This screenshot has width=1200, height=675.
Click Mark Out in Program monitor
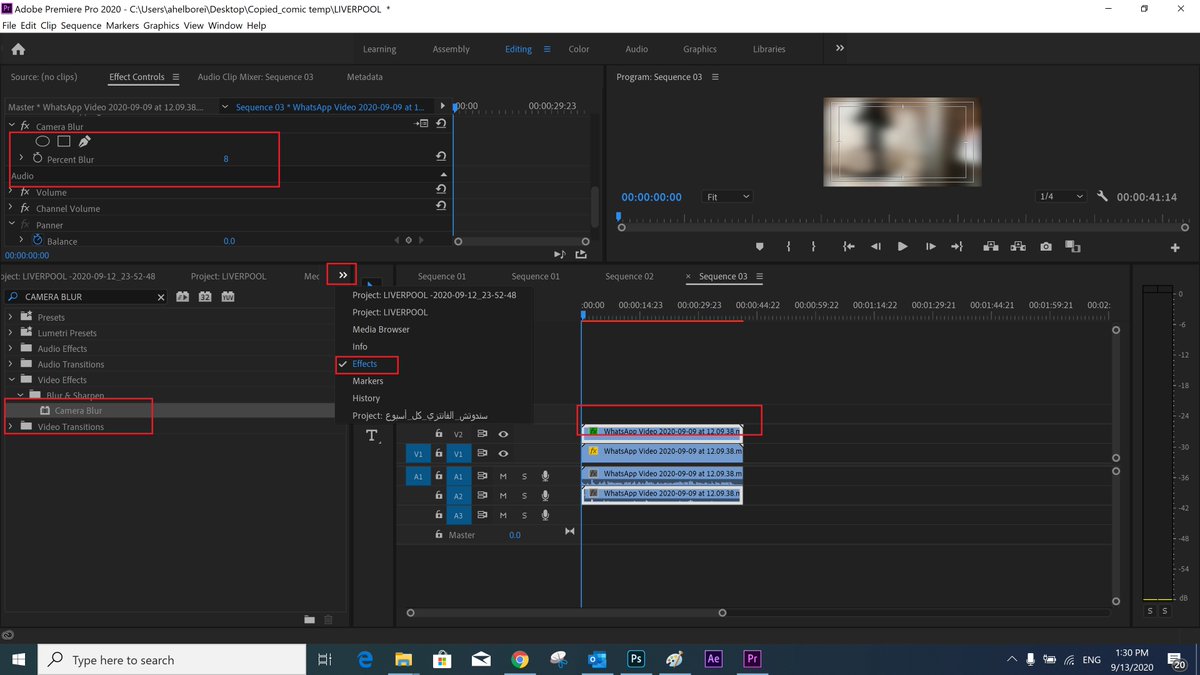[x=813, y=246]
